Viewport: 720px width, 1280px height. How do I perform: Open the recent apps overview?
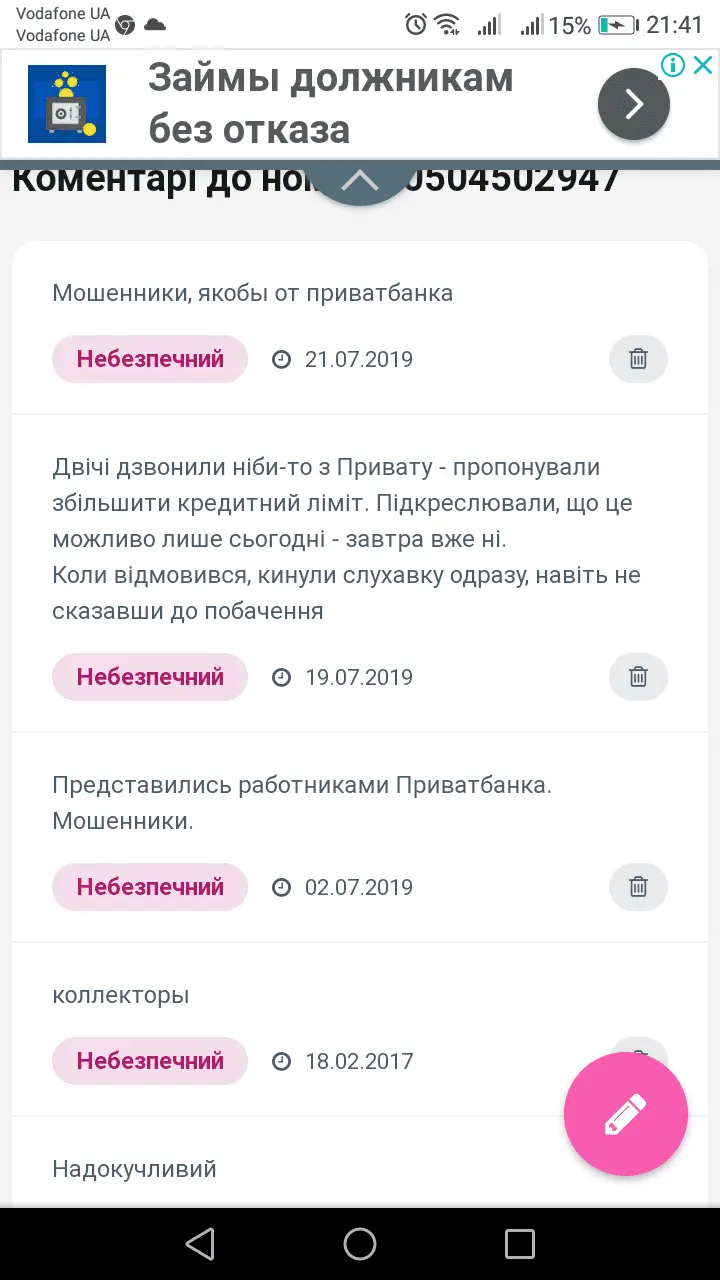520,1244
